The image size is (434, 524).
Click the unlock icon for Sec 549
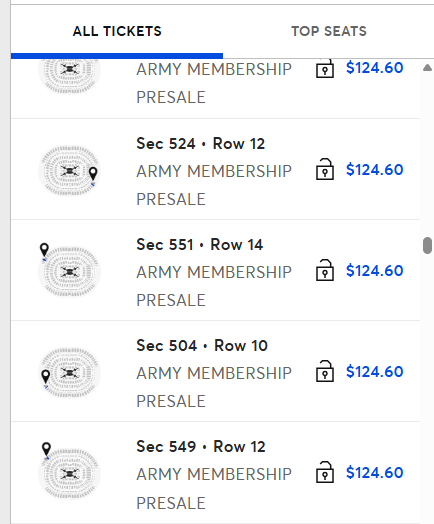(x=325, y=472)
